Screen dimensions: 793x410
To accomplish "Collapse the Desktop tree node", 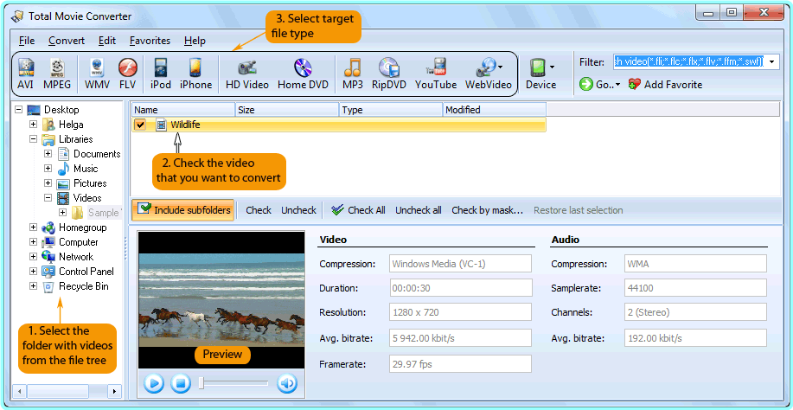I will click(x=19, y=110).
